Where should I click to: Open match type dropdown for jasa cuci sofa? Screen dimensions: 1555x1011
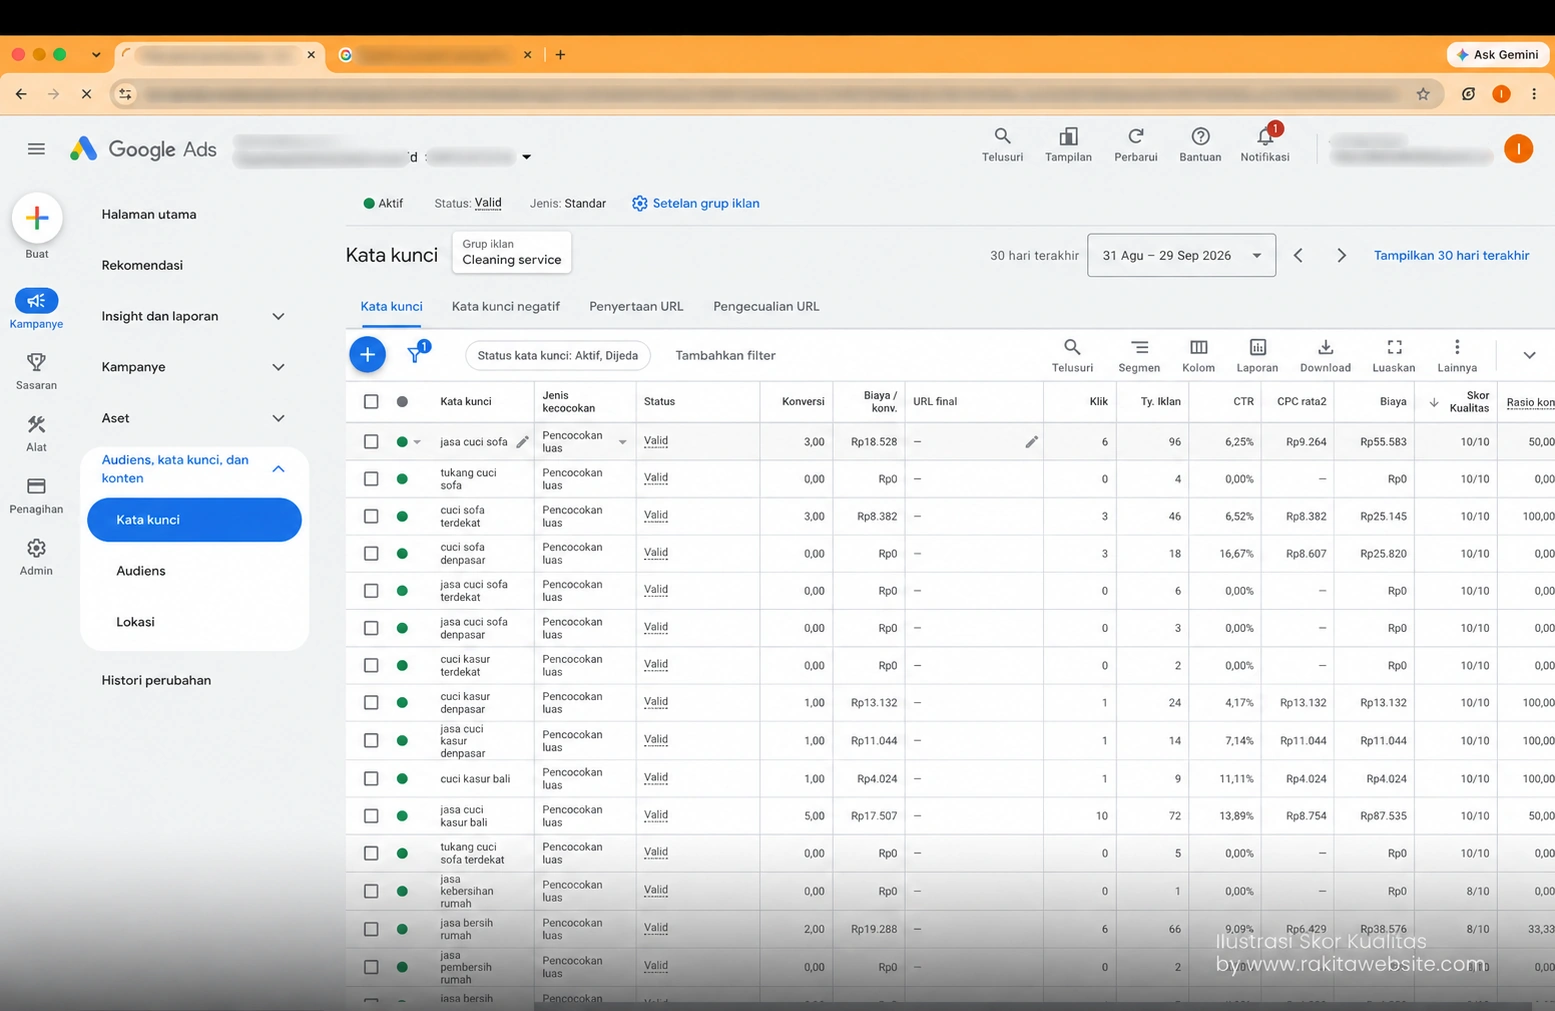point(622,442)
